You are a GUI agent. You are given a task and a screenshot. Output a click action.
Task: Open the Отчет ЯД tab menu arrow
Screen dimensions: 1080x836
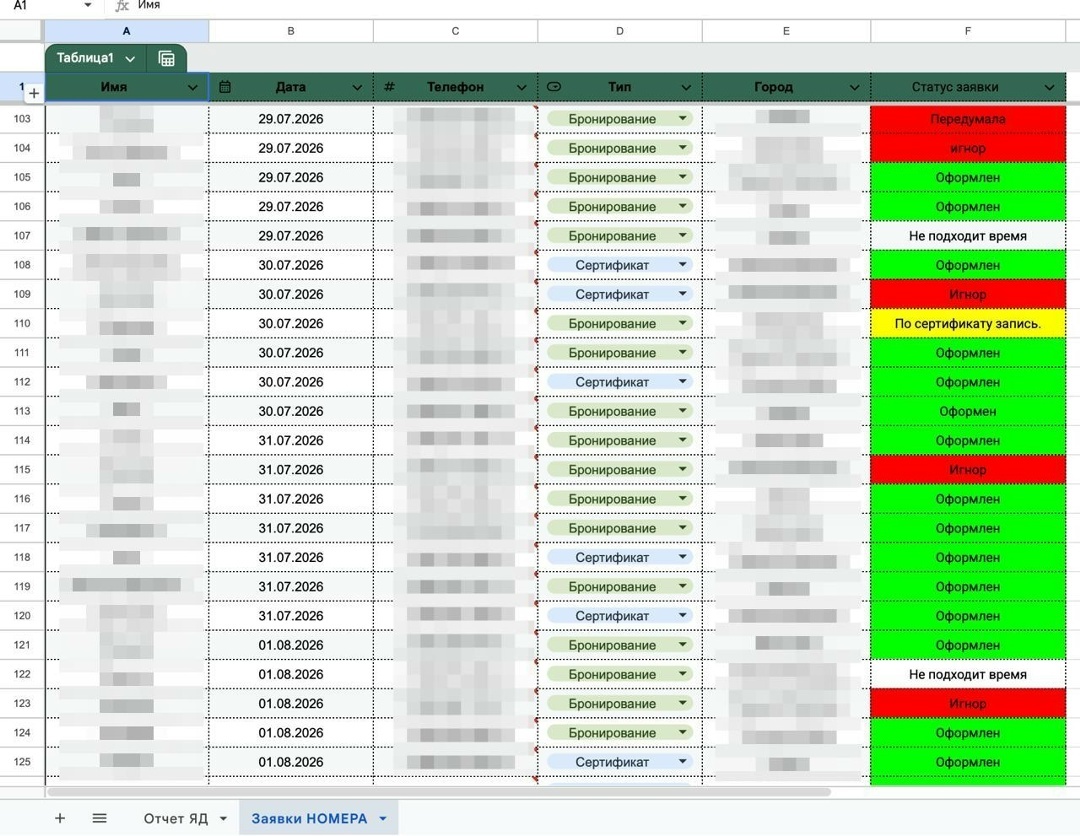(x=223, y=819)
